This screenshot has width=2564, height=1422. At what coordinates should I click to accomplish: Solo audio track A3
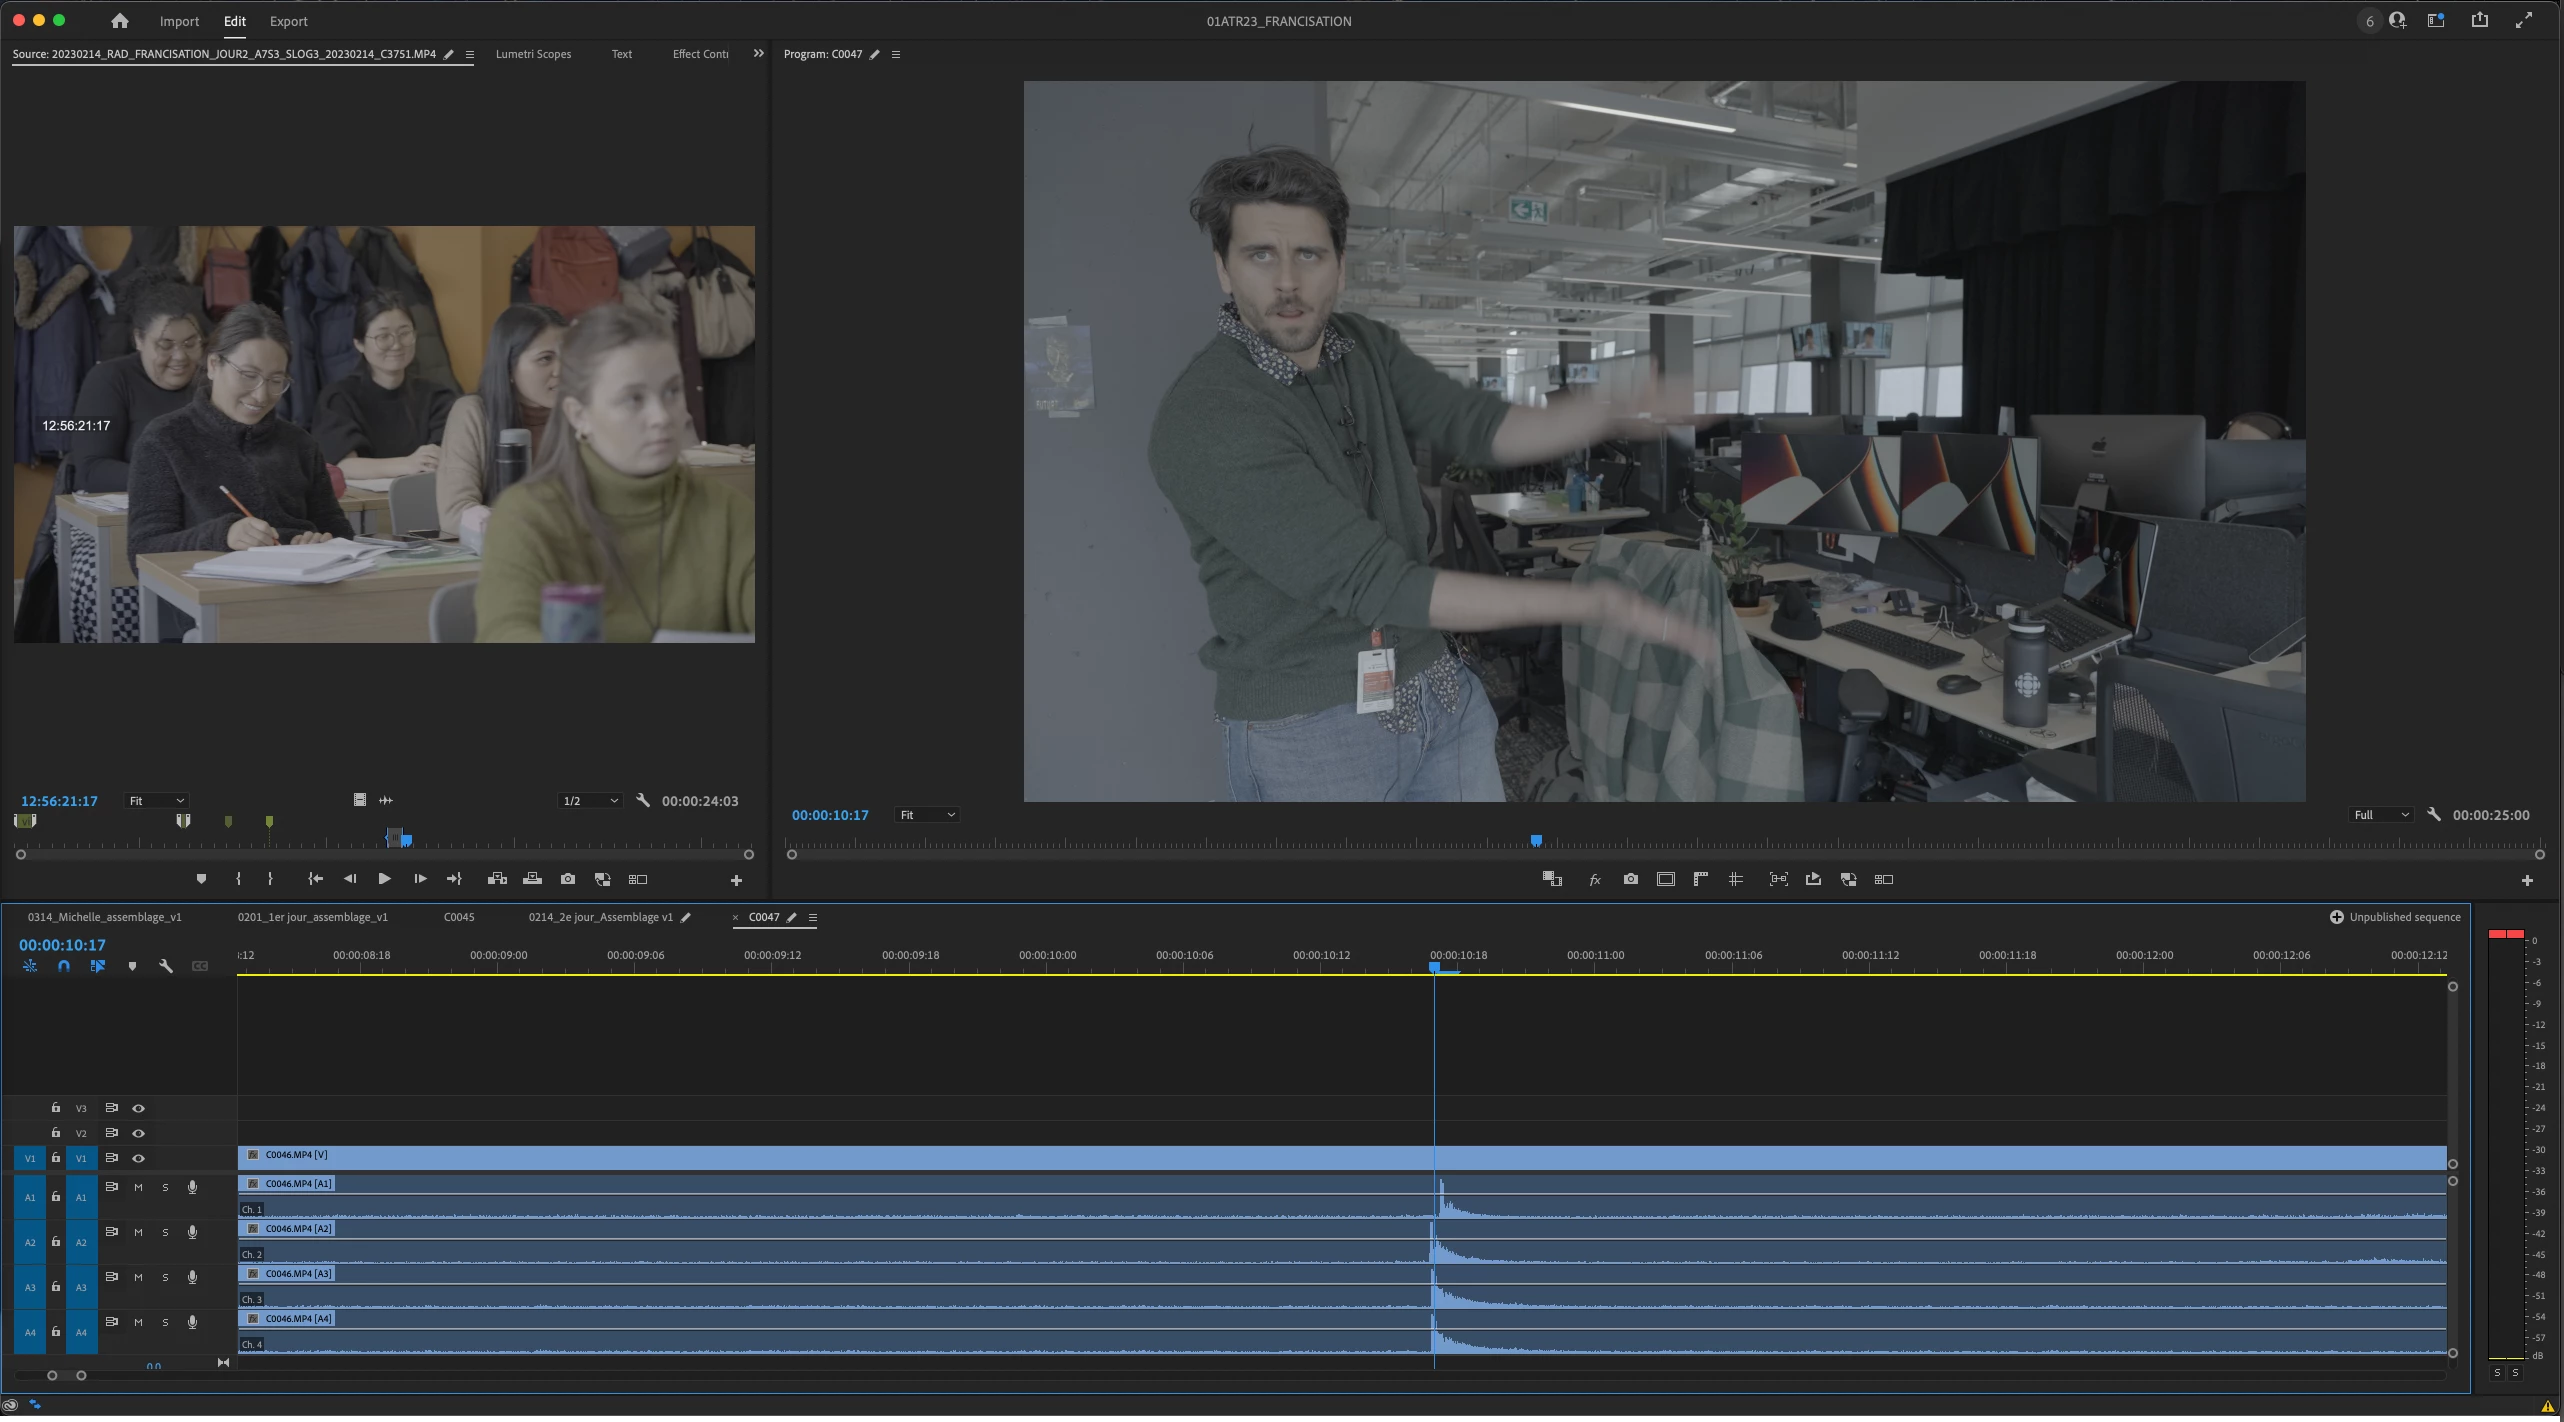166,1277
